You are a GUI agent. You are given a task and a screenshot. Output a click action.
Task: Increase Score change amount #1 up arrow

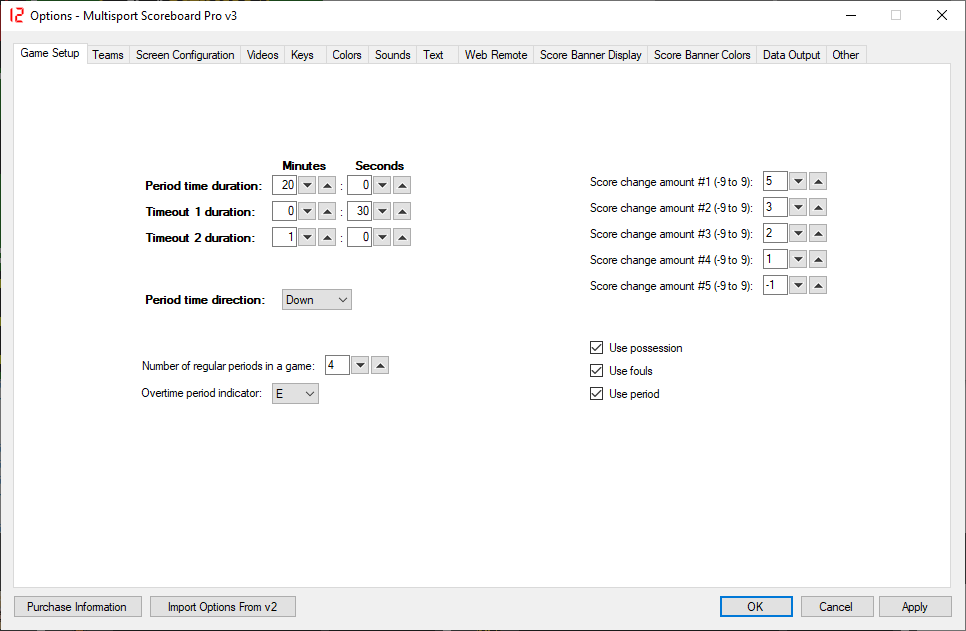pos(817,181)
